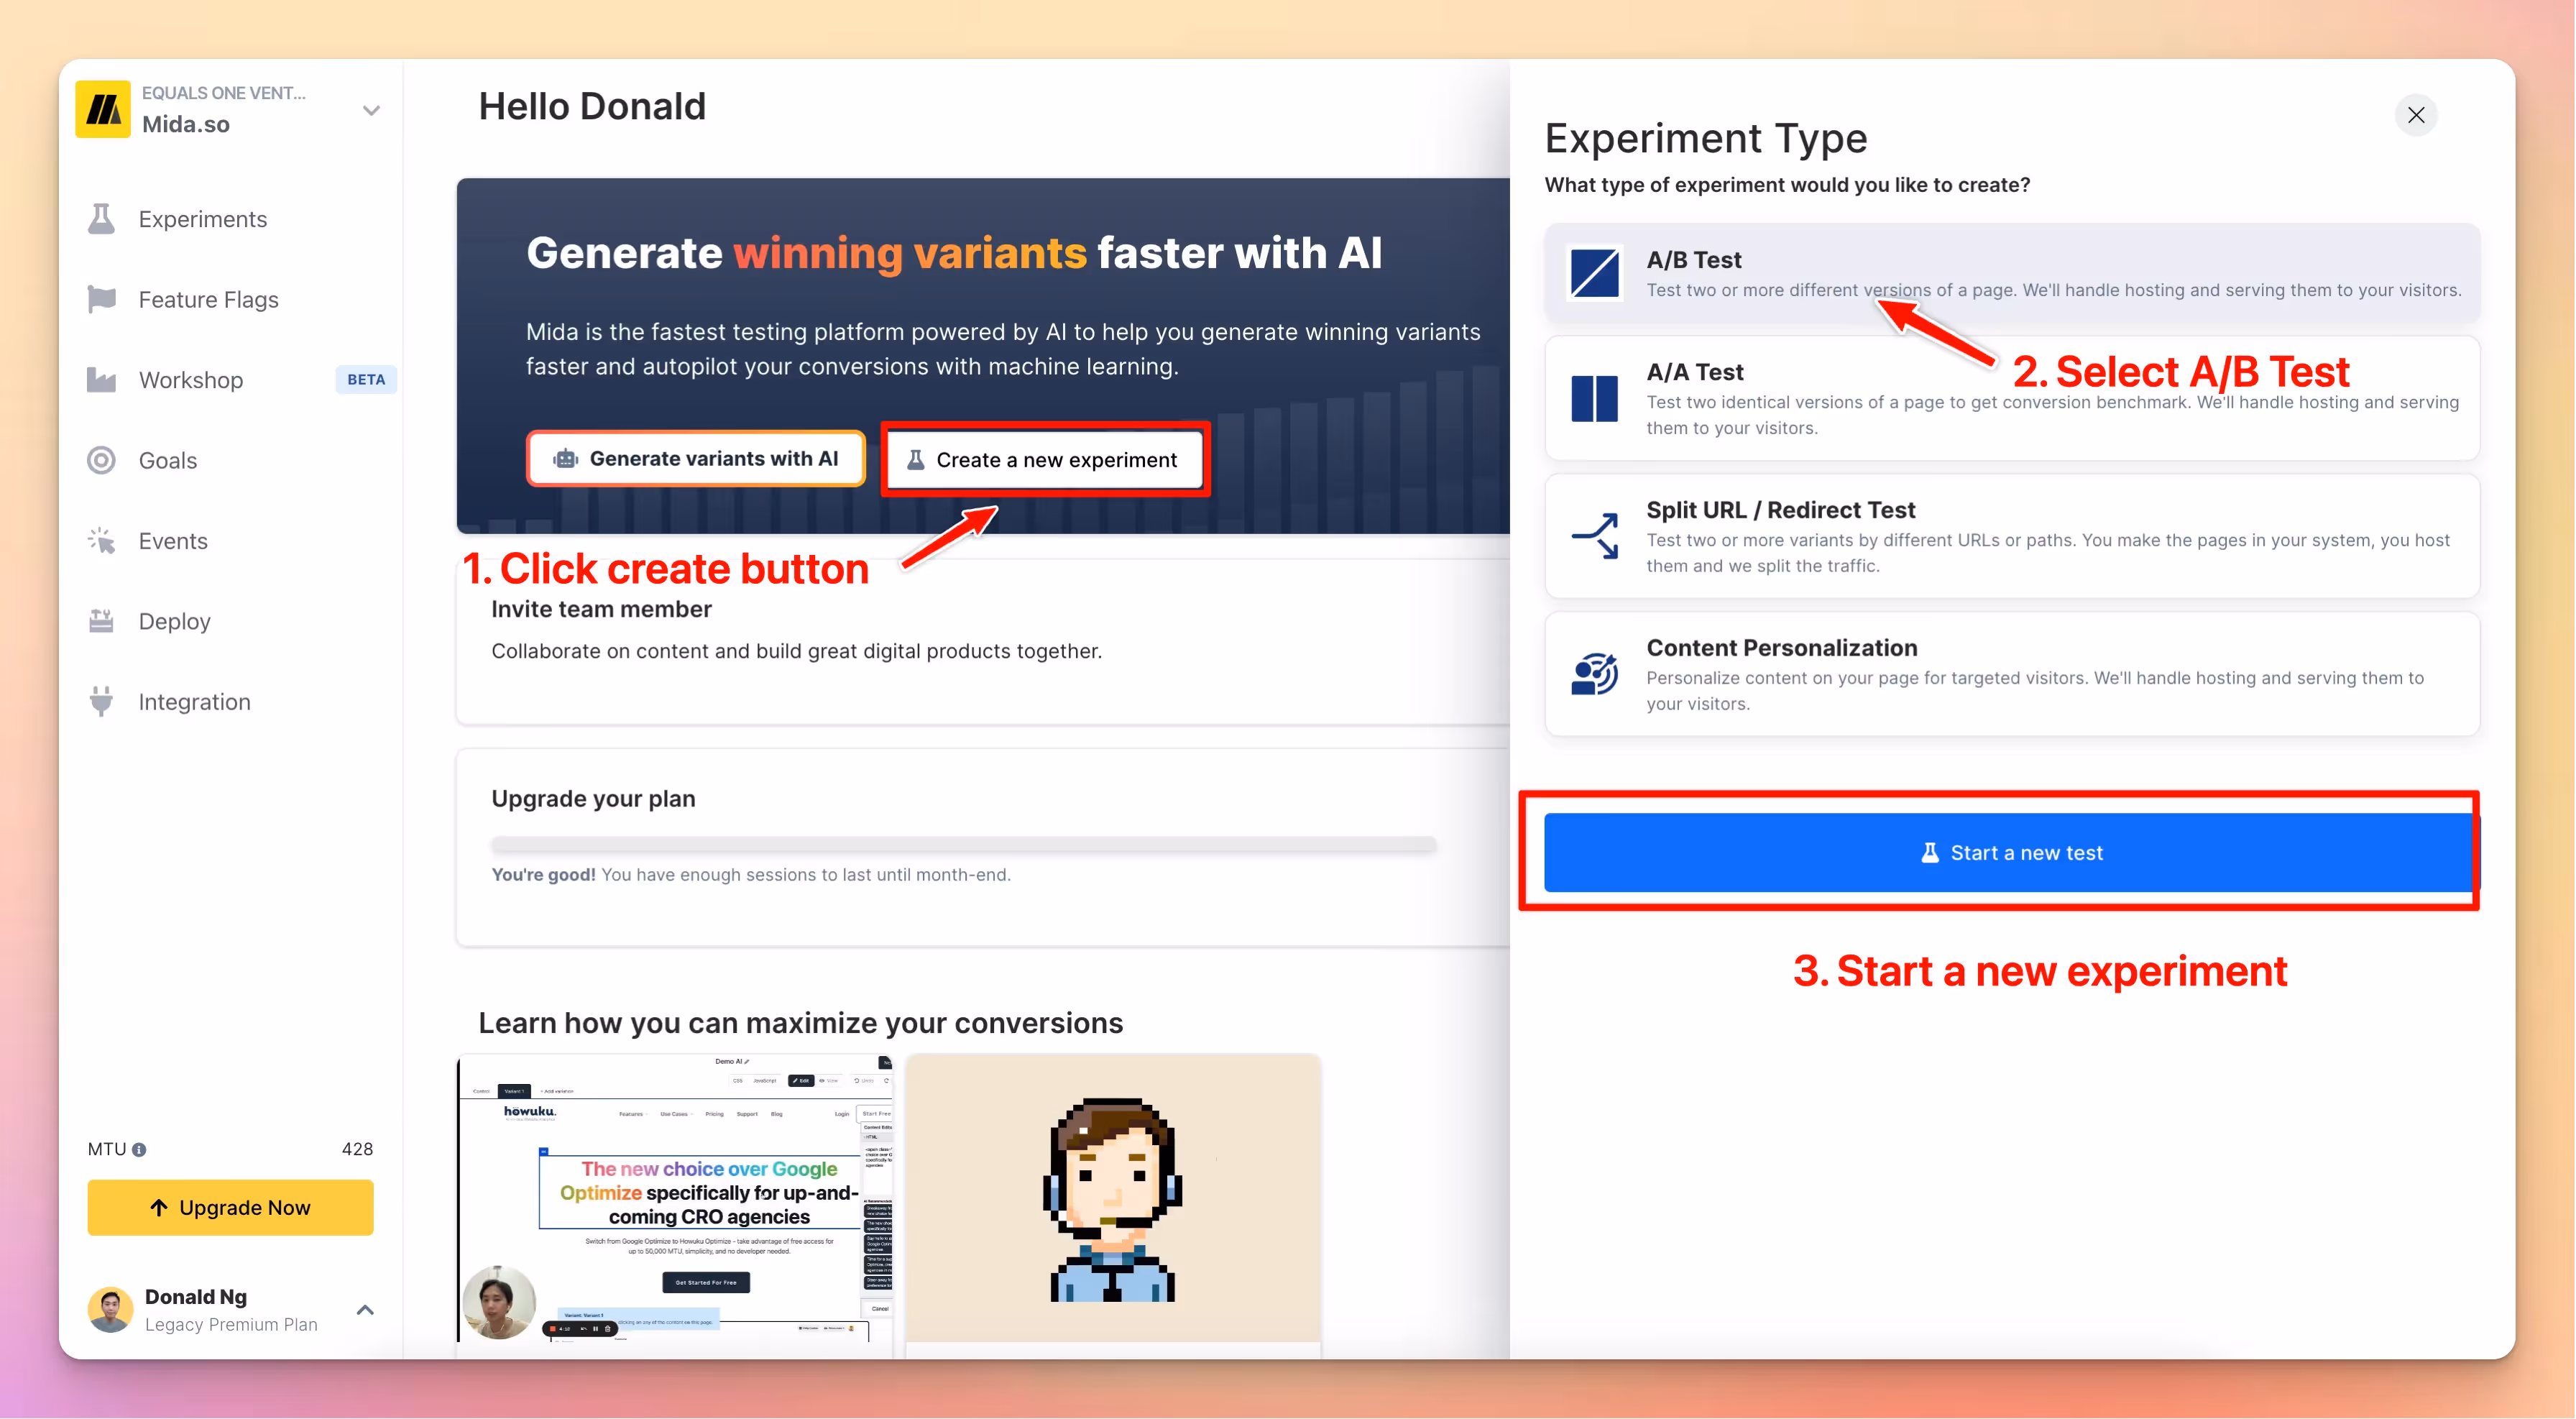Screen dimensions: 2576x1419
Task: Choose Content Personalization experiment type
Action: point(2011,674)
